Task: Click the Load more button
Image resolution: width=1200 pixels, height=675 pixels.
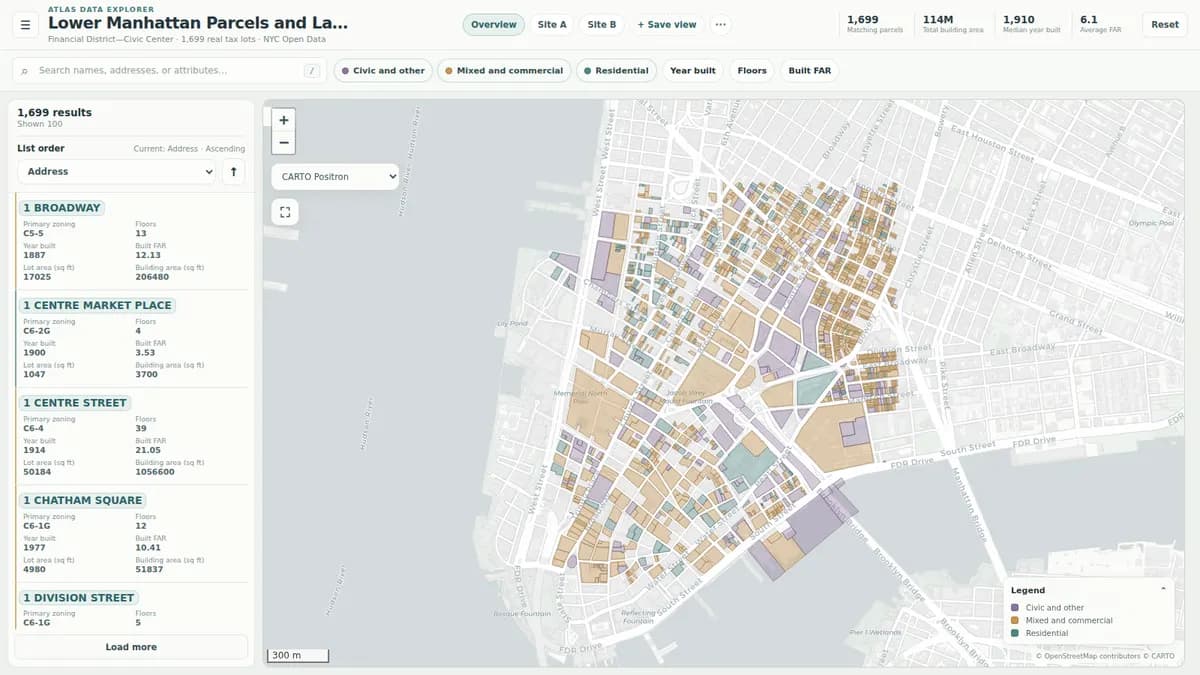Action: (x=131, y=647)
